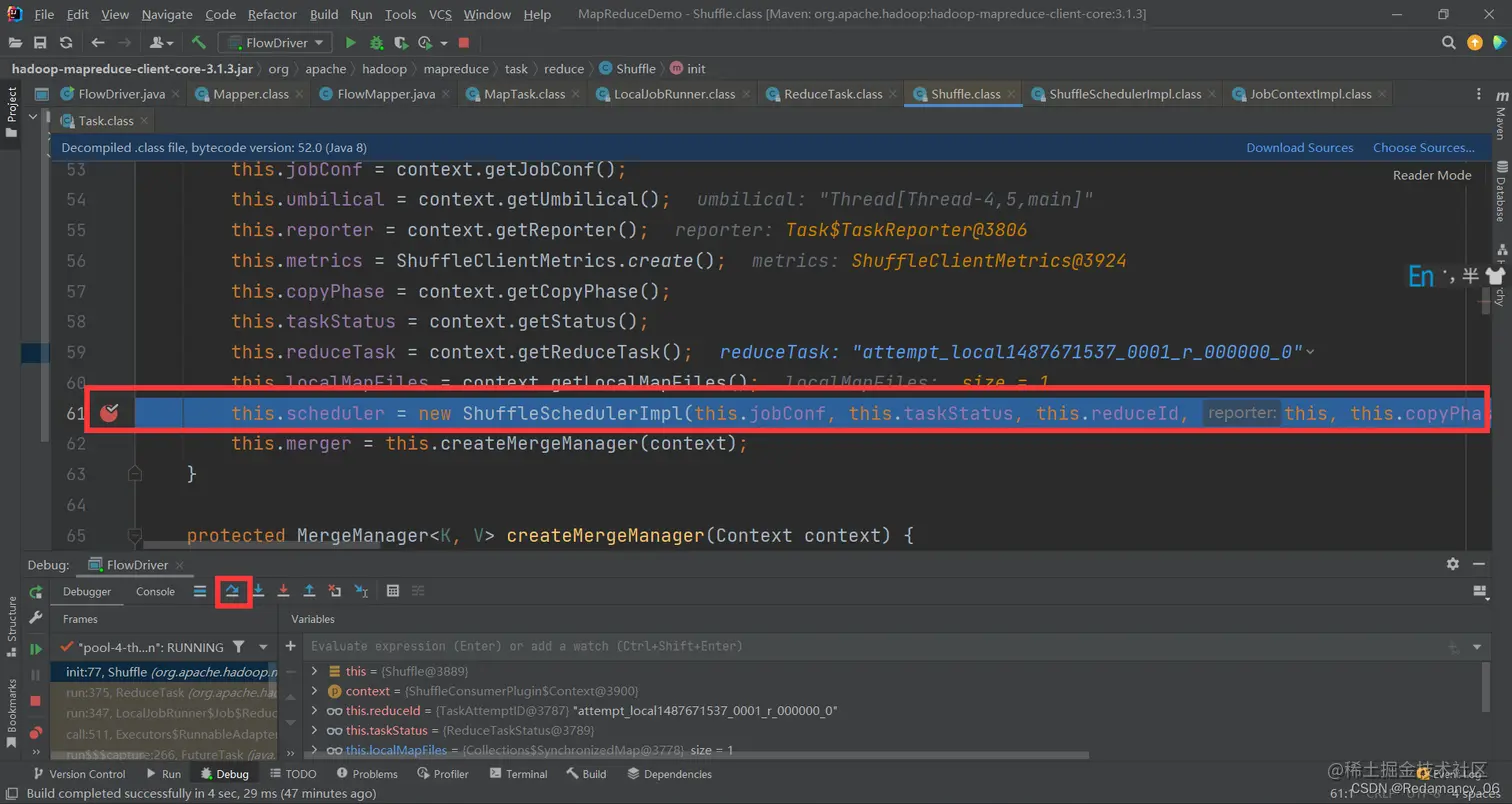Switch to the Console tab

point(155,592)
